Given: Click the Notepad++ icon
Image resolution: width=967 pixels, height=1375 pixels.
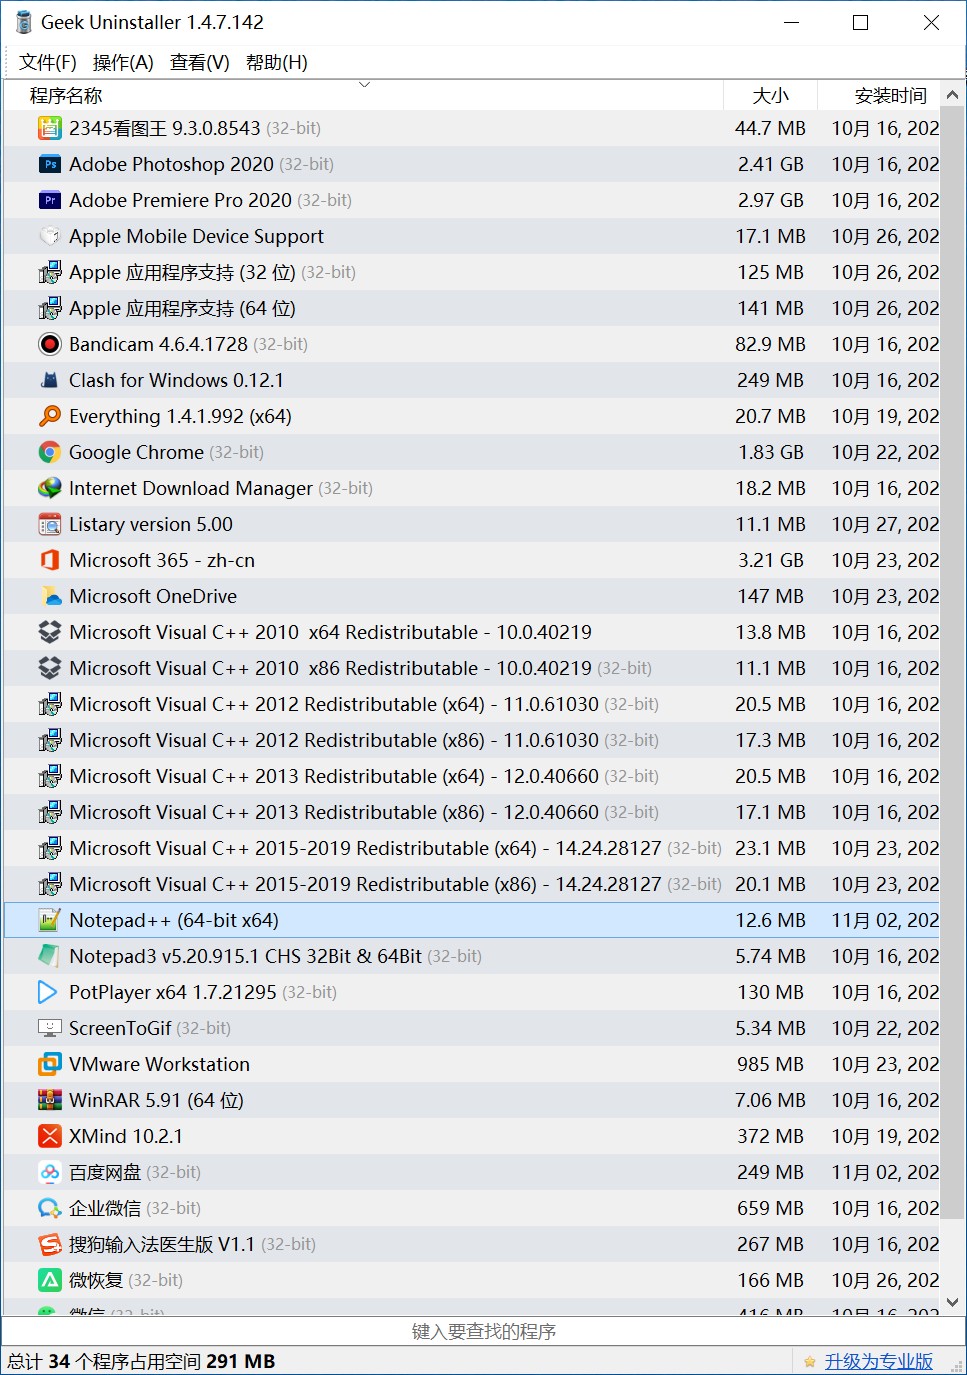Looking at the screenshot, I should (49, 920).
